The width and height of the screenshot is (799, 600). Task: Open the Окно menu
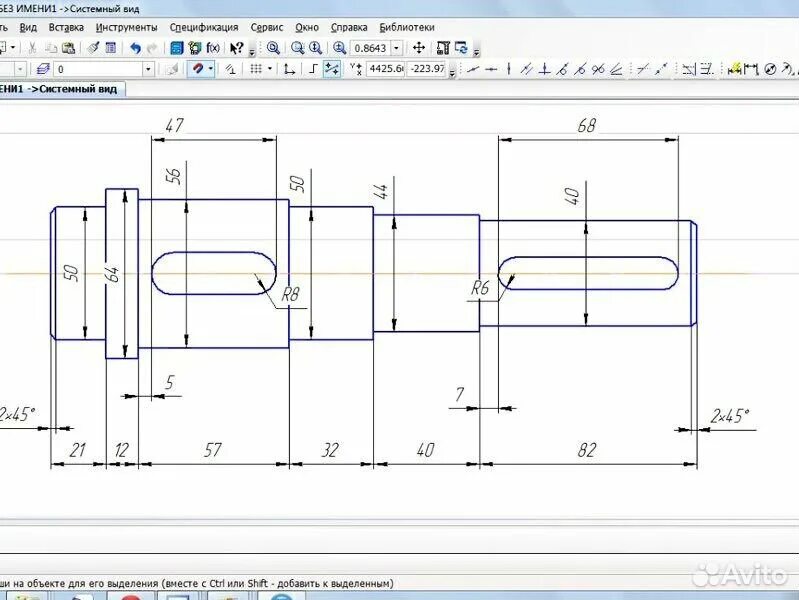307,27
